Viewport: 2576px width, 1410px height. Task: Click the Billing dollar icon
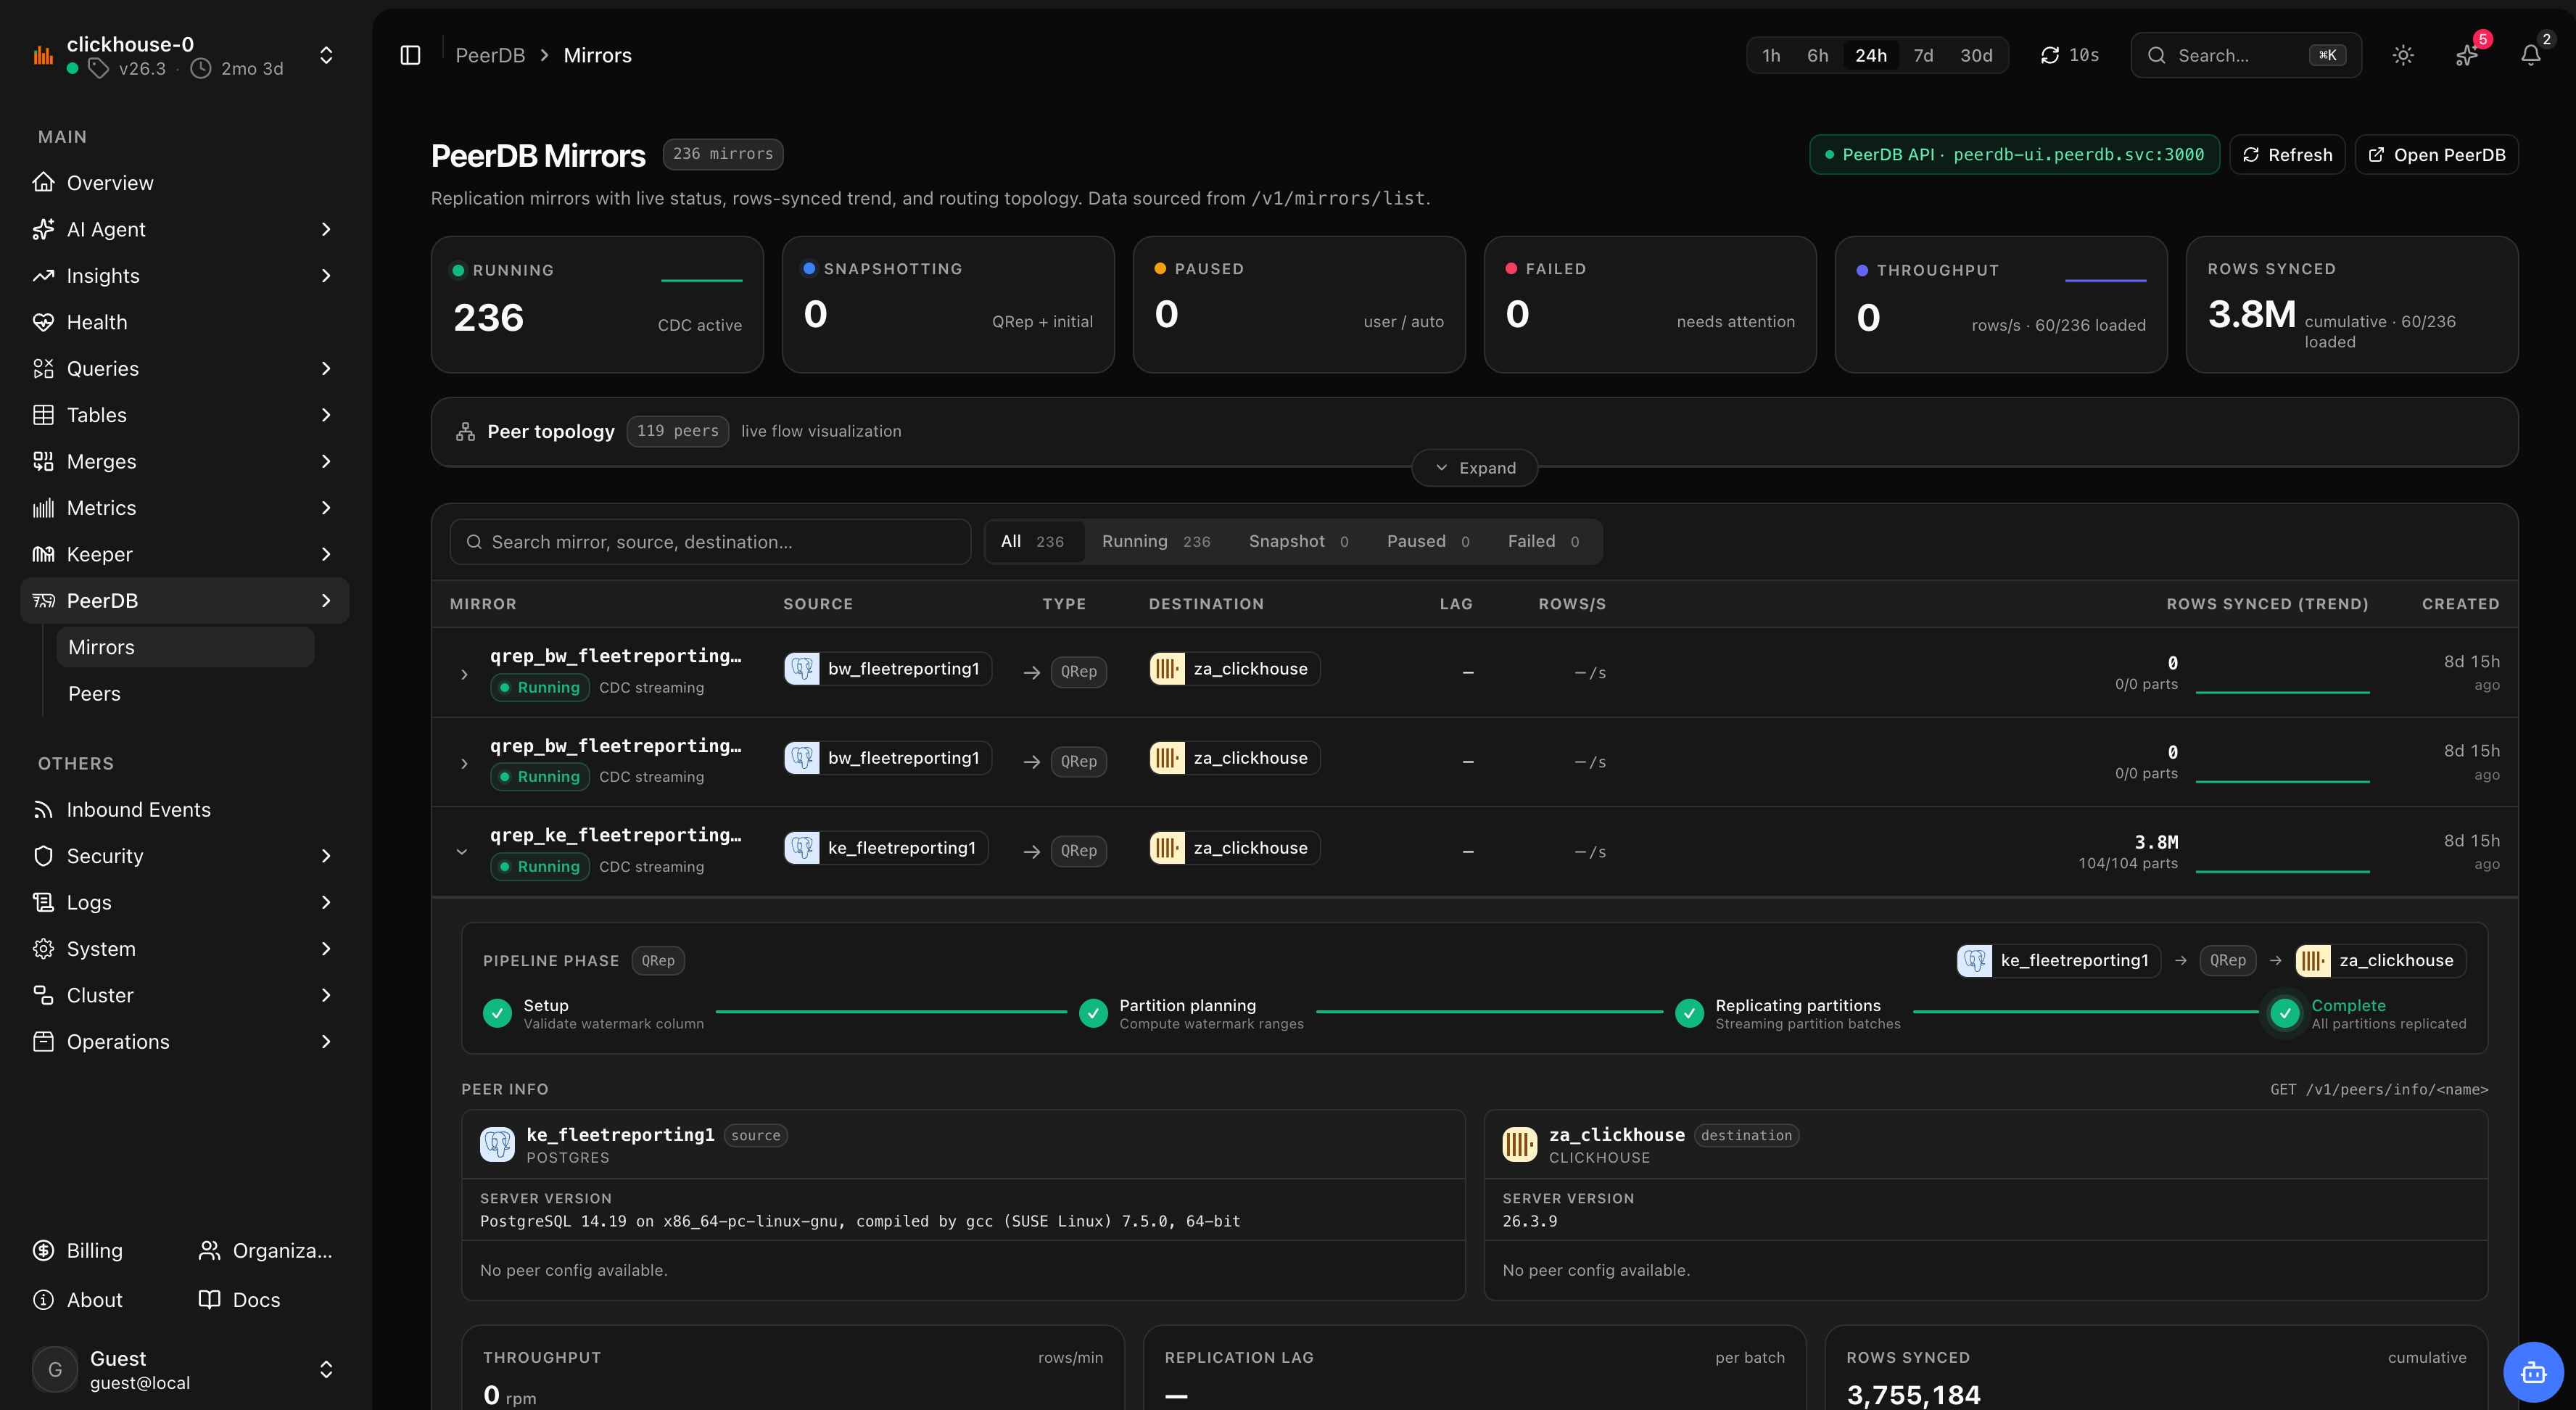click(43, 1251)
